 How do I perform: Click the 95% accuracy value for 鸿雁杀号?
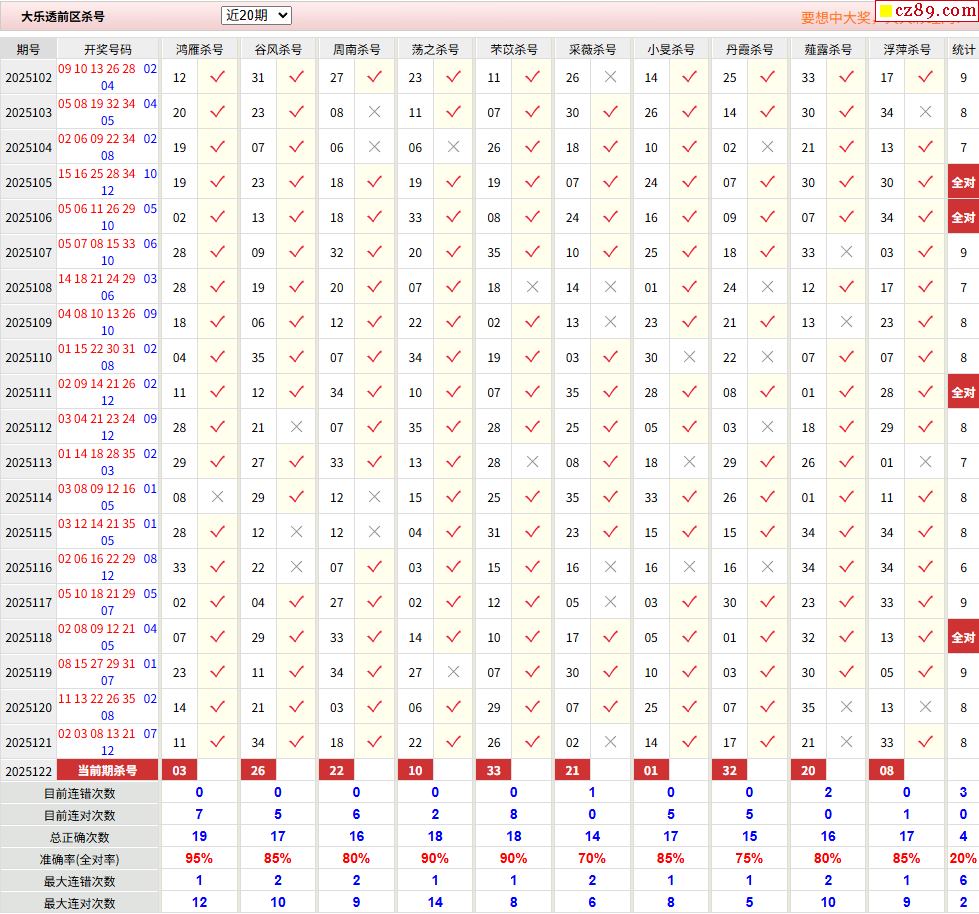[x=199, y=858]
